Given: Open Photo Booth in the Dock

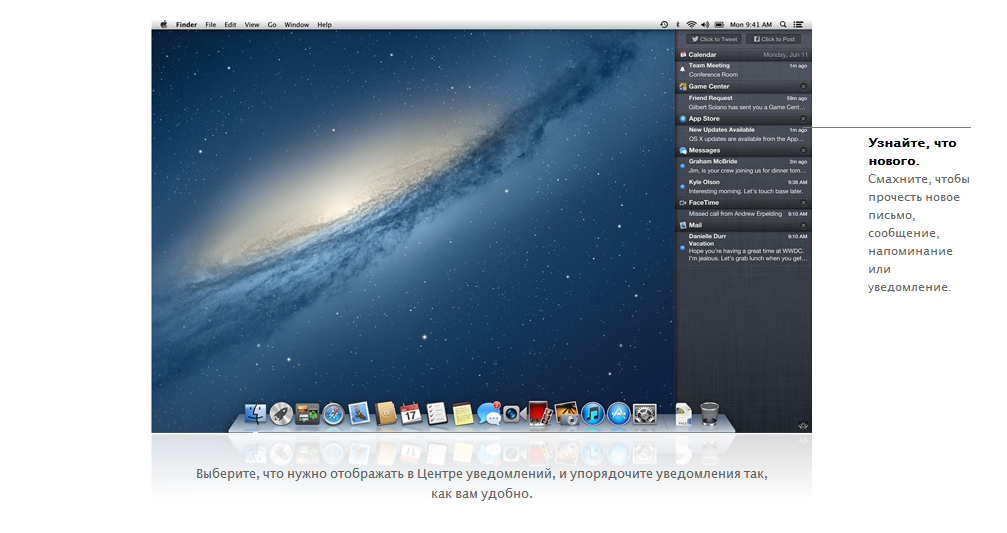Looking at the screenshot, I should coord(539,414).
